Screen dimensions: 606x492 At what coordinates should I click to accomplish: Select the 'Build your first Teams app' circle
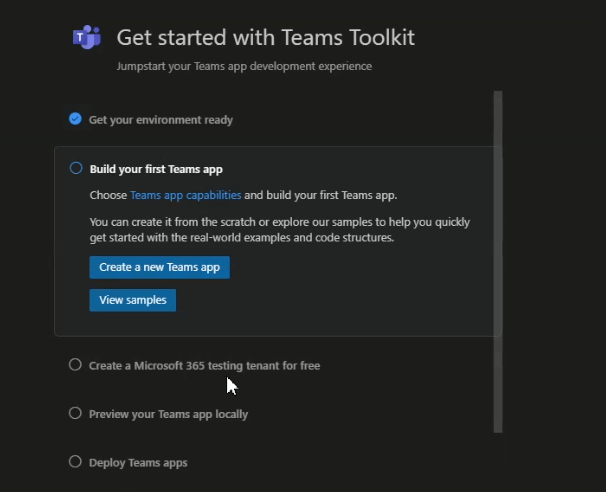pos(76,169)
